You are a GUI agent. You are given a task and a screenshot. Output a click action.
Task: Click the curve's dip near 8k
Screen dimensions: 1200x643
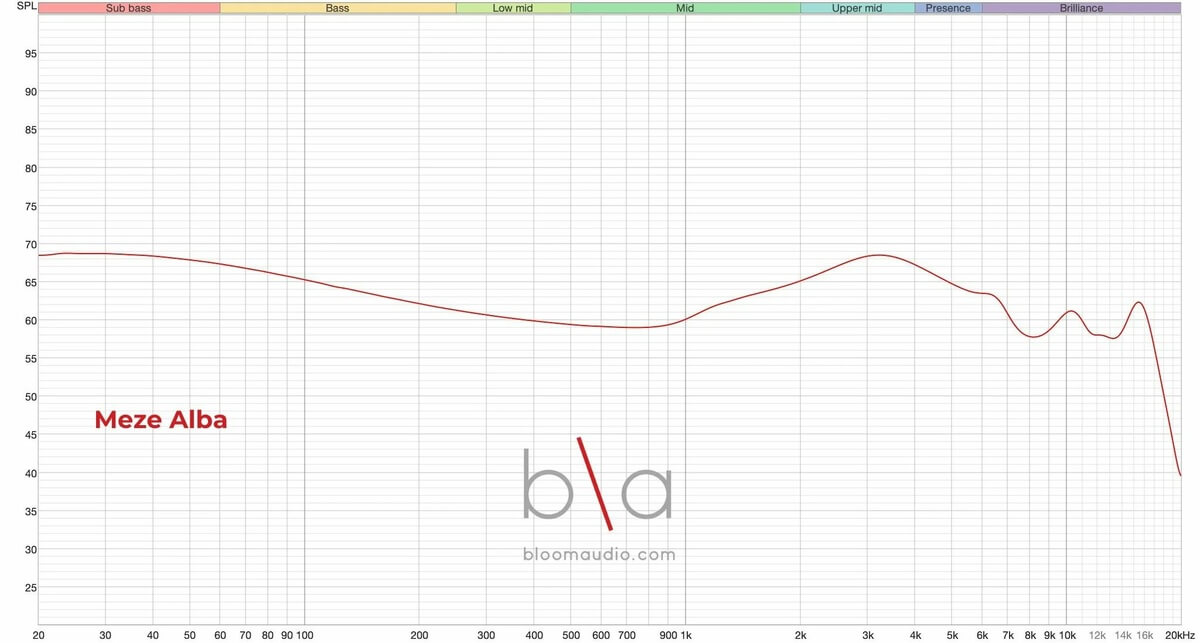click(x=1034, y=337)
